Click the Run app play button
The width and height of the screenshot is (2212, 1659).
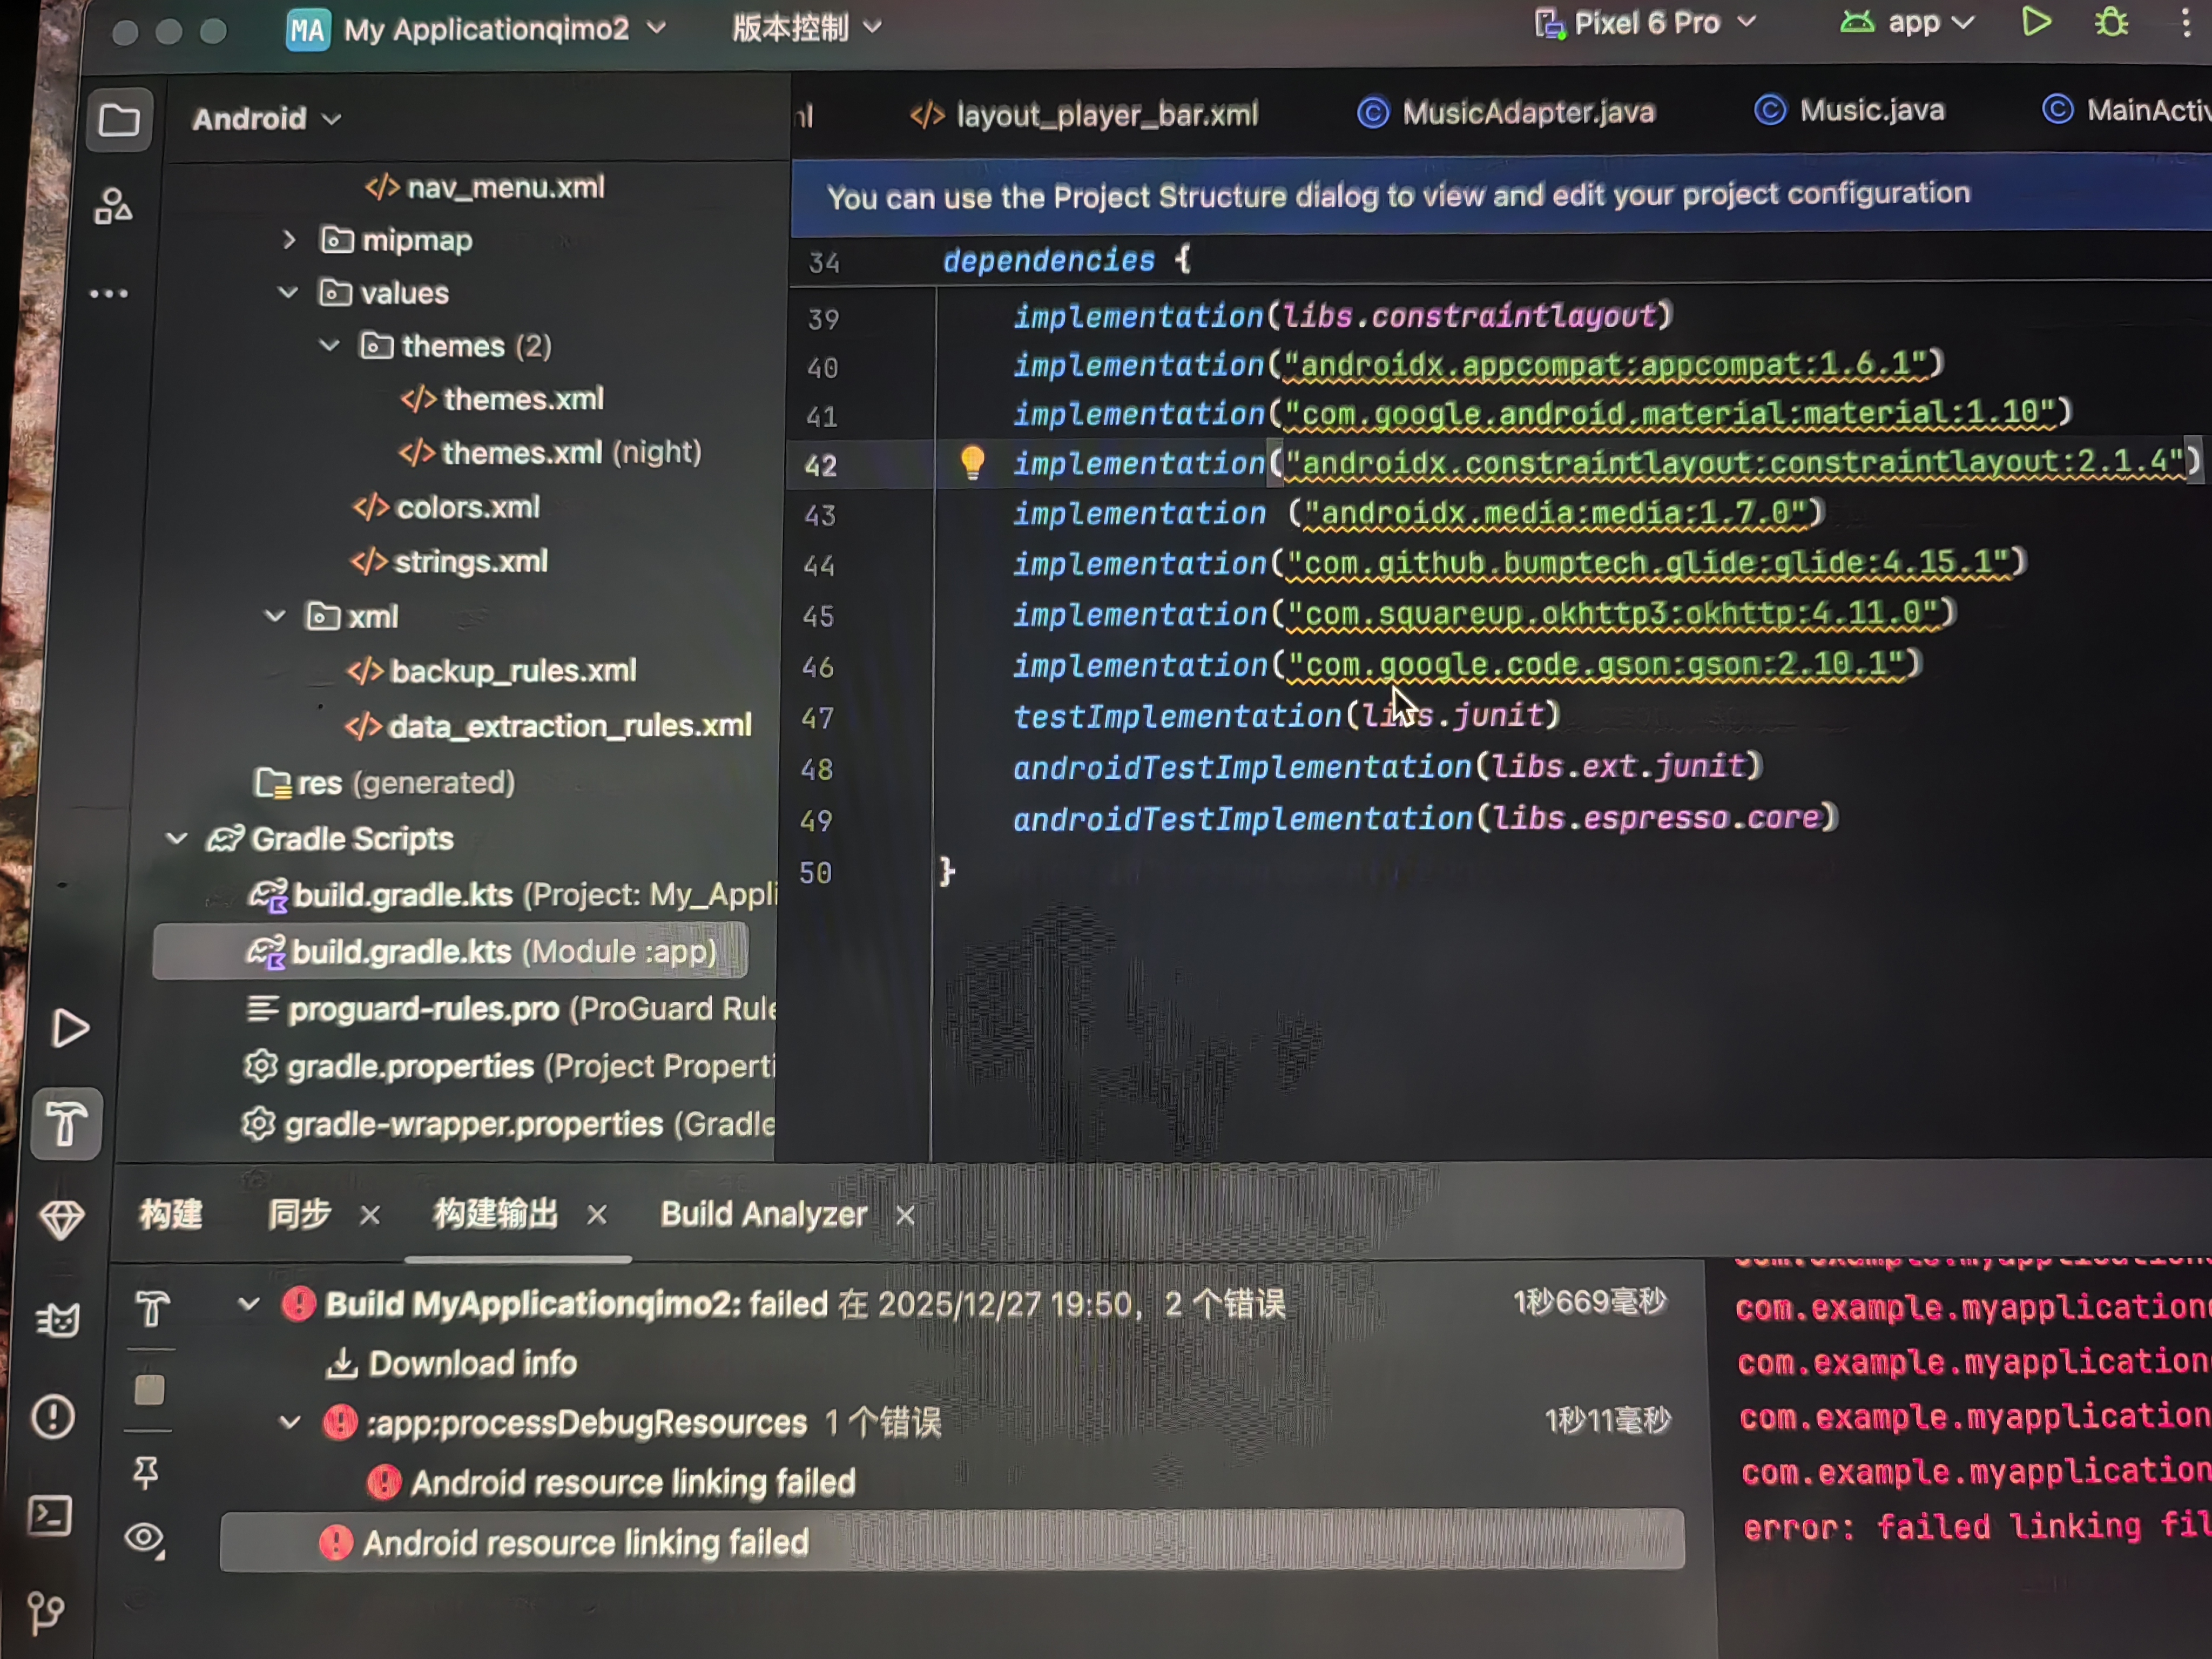(x=2035, y=22)
